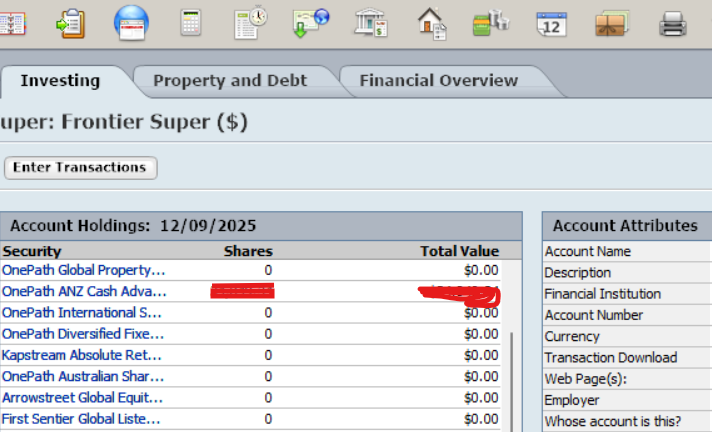
Task: Click $0.00 value for OnePath Diversified Fixe
Action: click(x=481, y=334)
